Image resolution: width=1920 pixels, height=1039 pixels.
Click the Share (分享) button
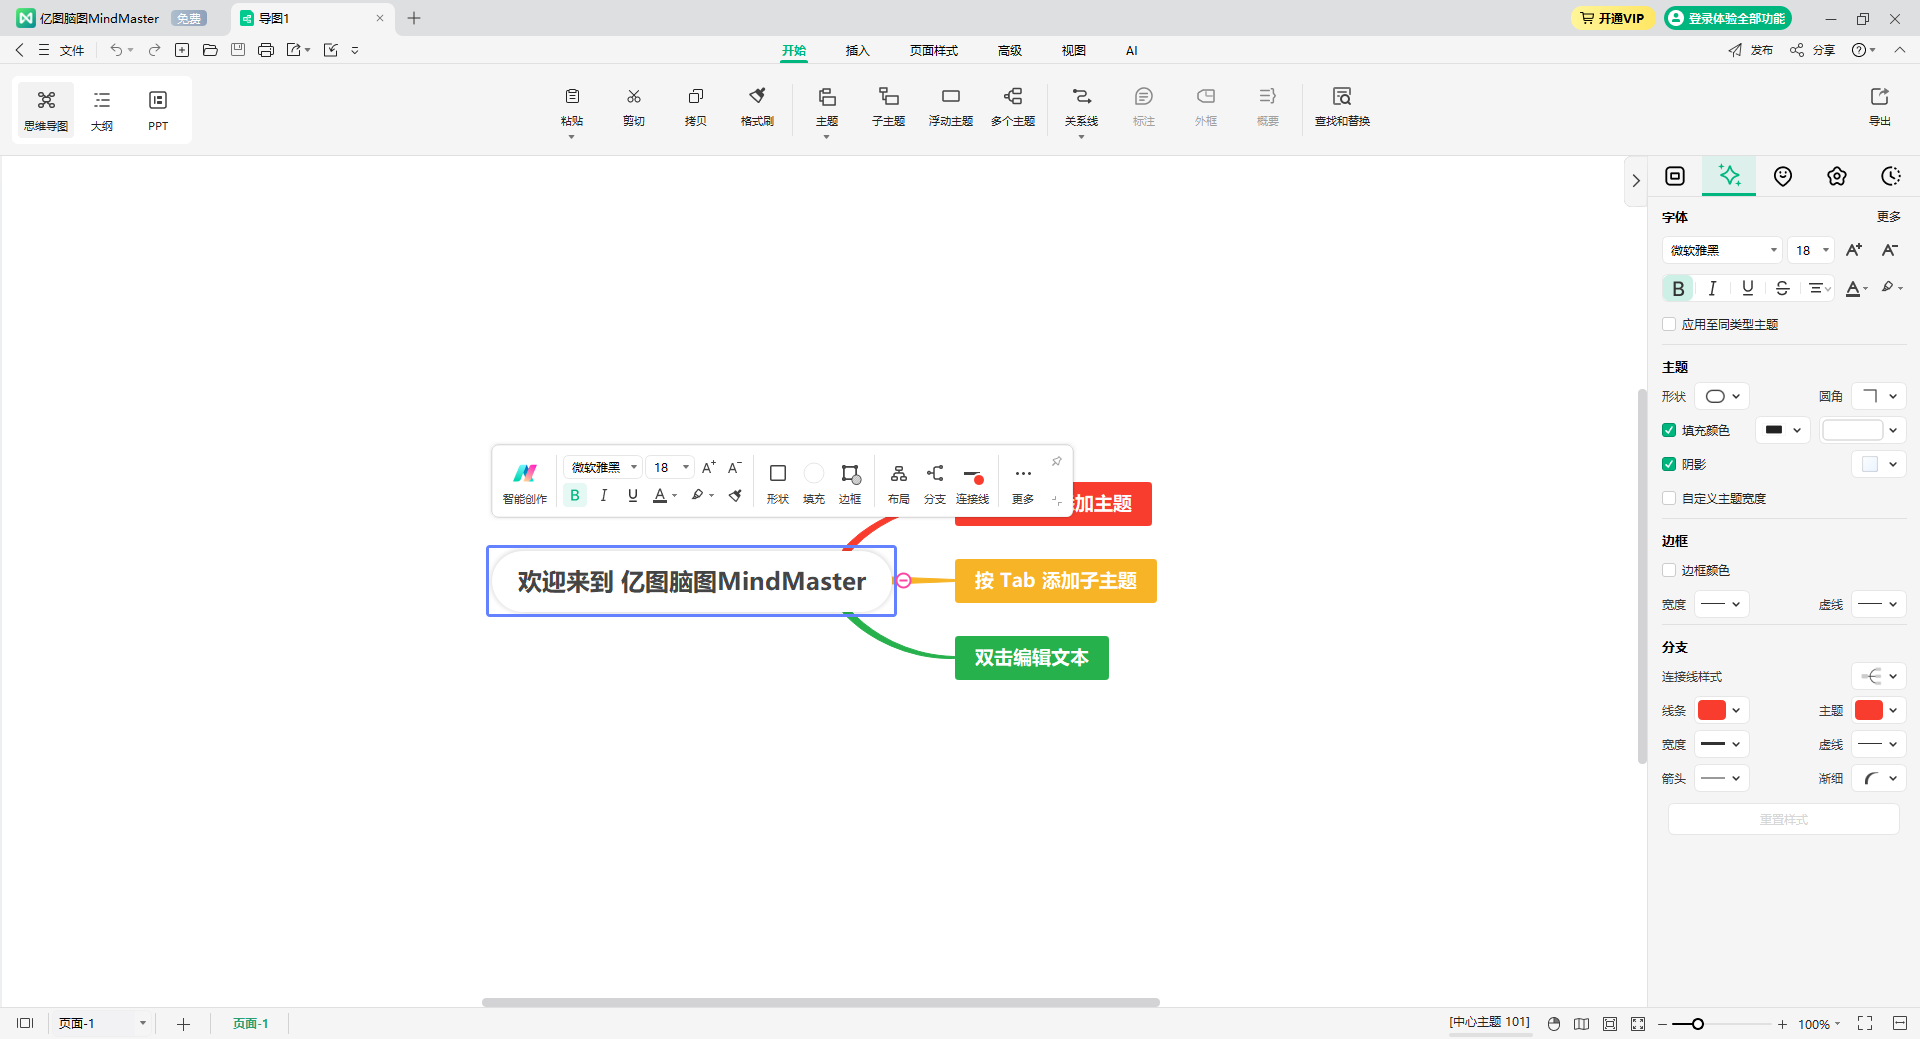click(x=1812, y=50)
